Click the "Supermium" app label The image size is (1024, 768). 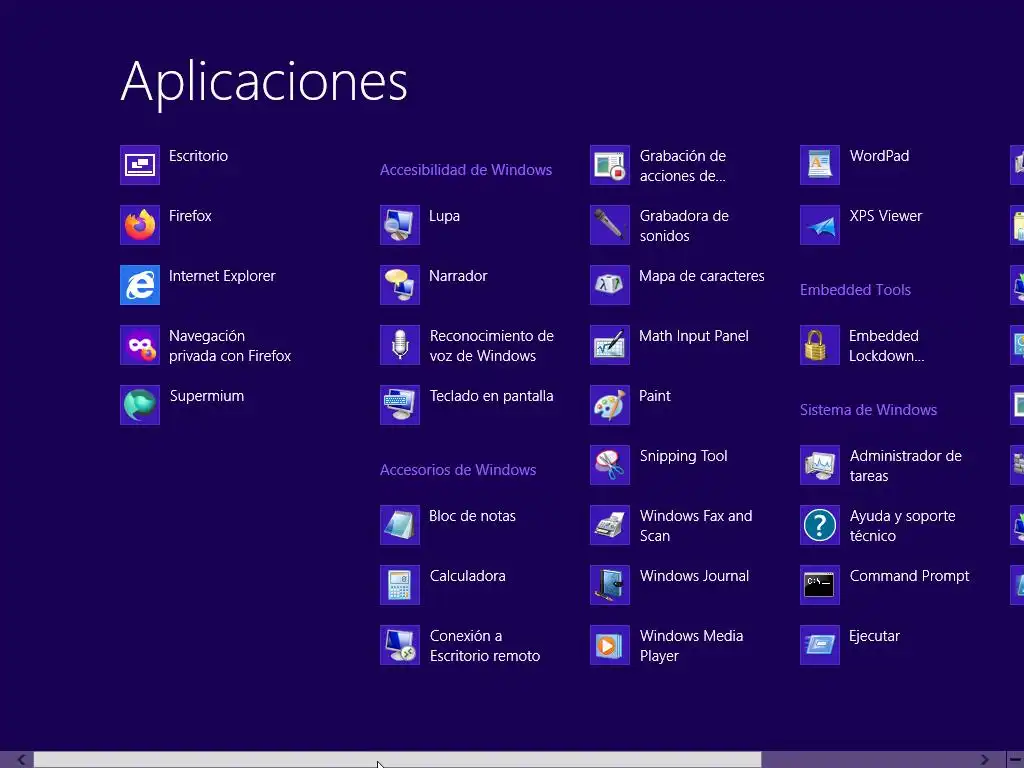(x=206, y=396)
